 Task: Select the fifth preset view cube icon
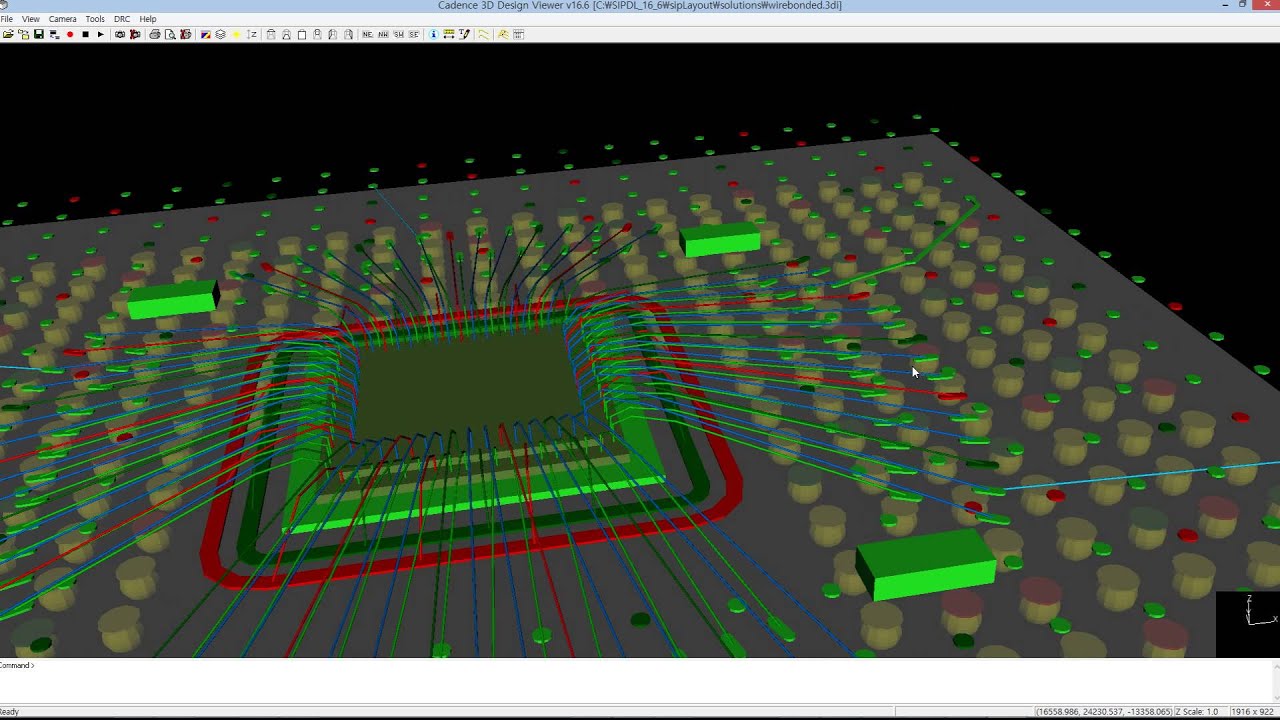pos(332,34)
